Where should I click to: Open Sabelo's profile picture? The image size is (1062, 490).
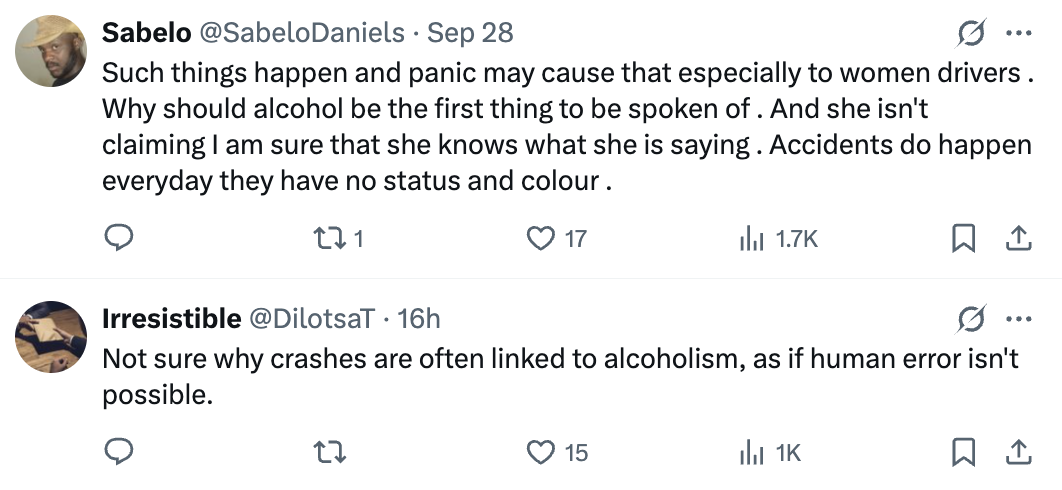[52, 50]
